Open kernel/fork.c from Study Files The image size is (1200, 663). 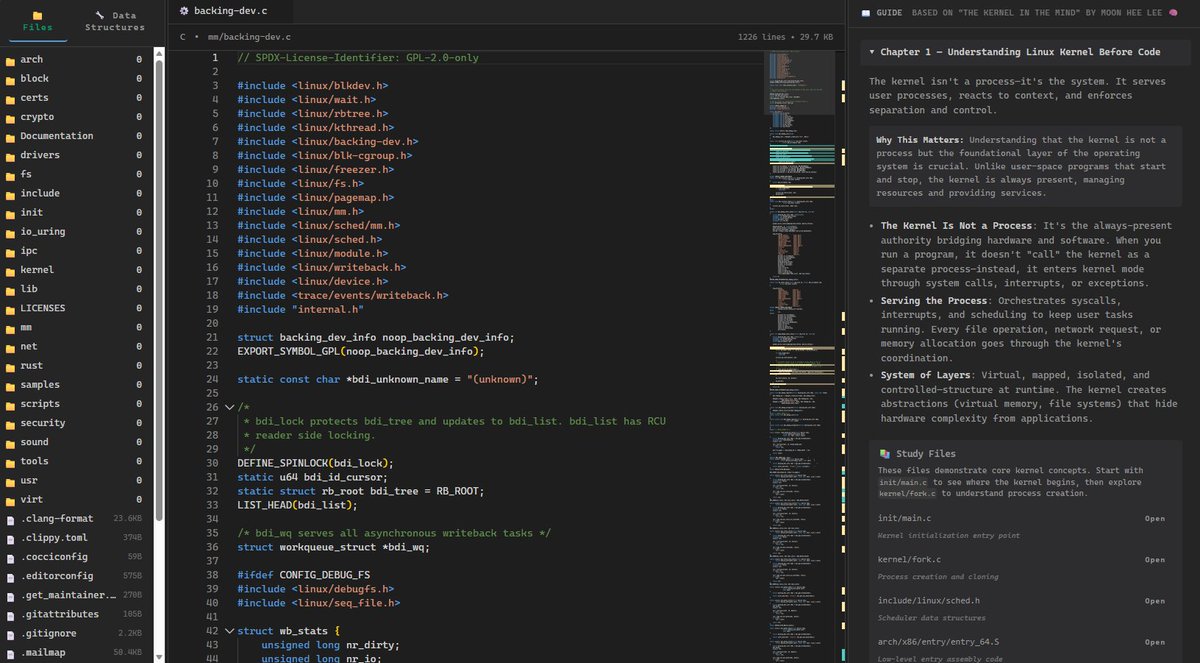(1154, 560)
